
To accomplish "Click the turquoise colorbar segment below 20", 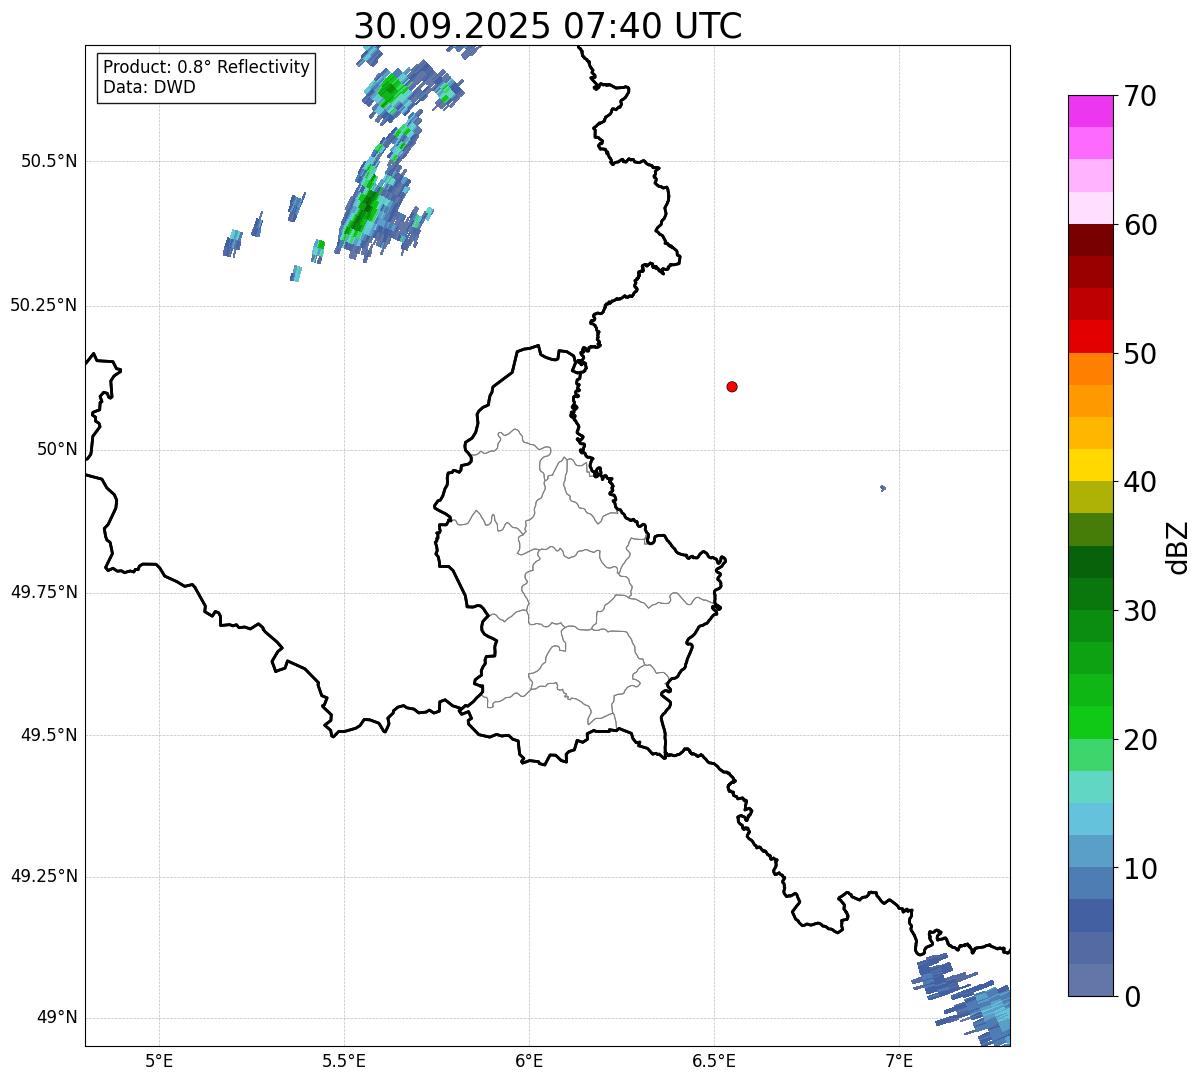I will click(1090, 787).
